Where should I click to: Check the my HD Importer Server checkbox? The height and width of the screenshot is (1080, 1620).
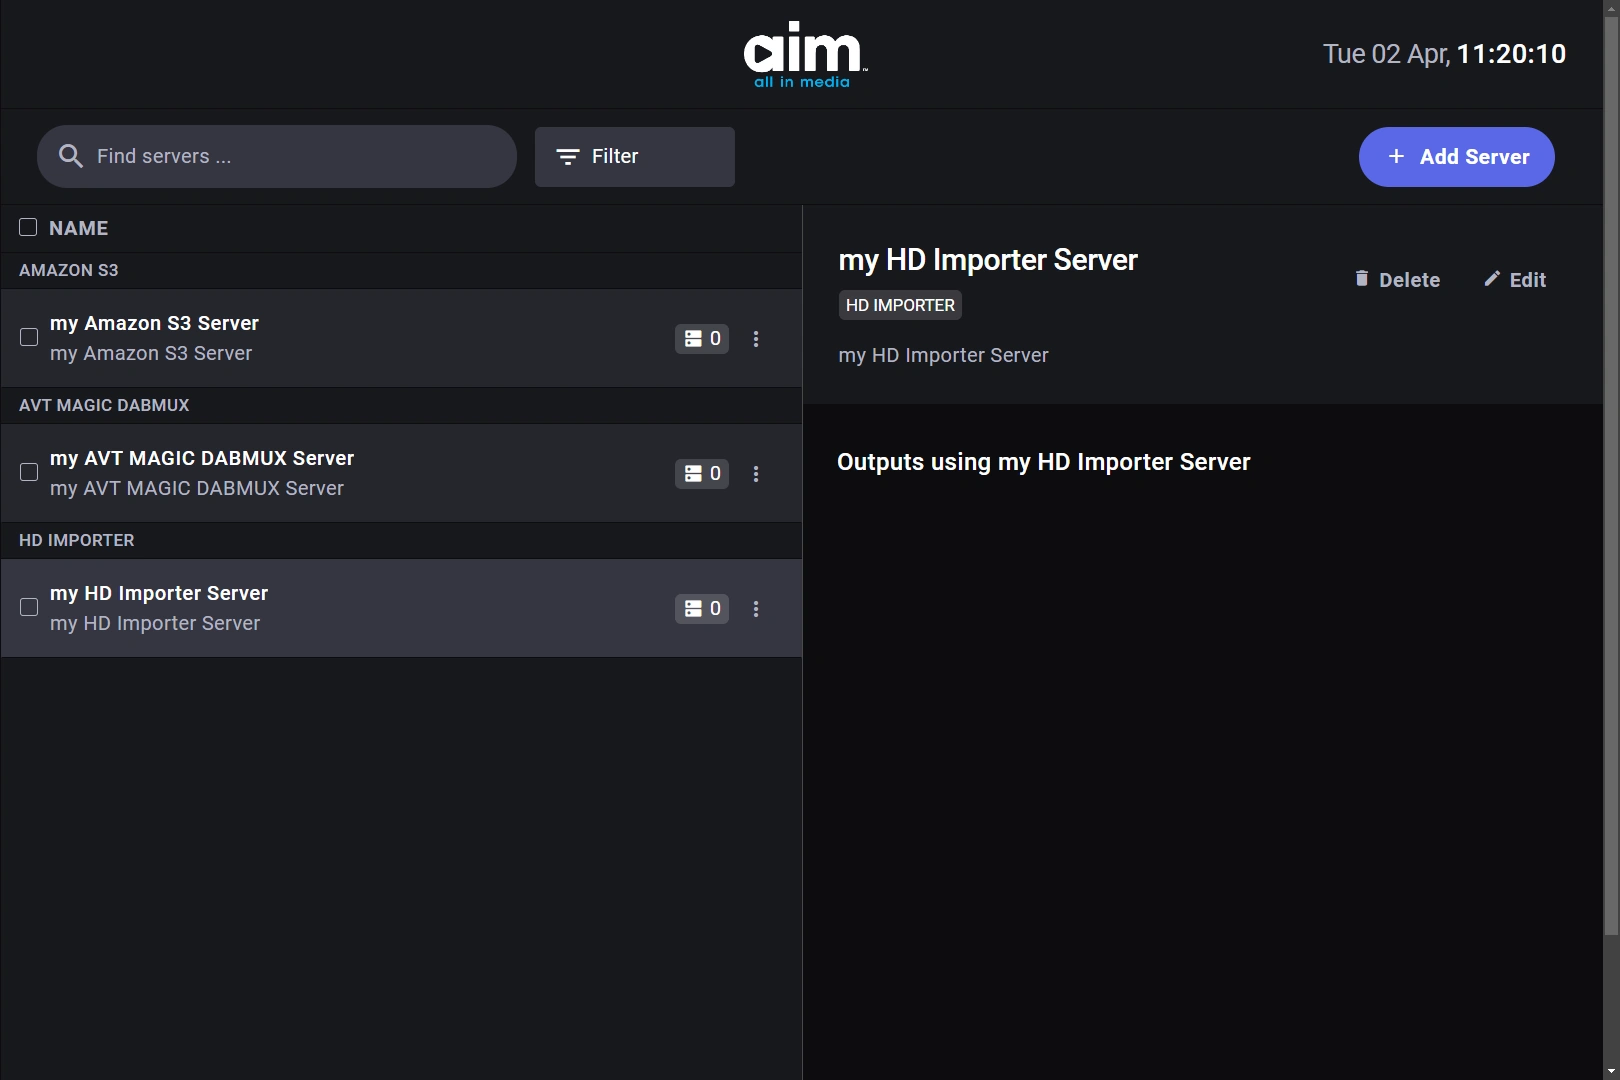29,607
